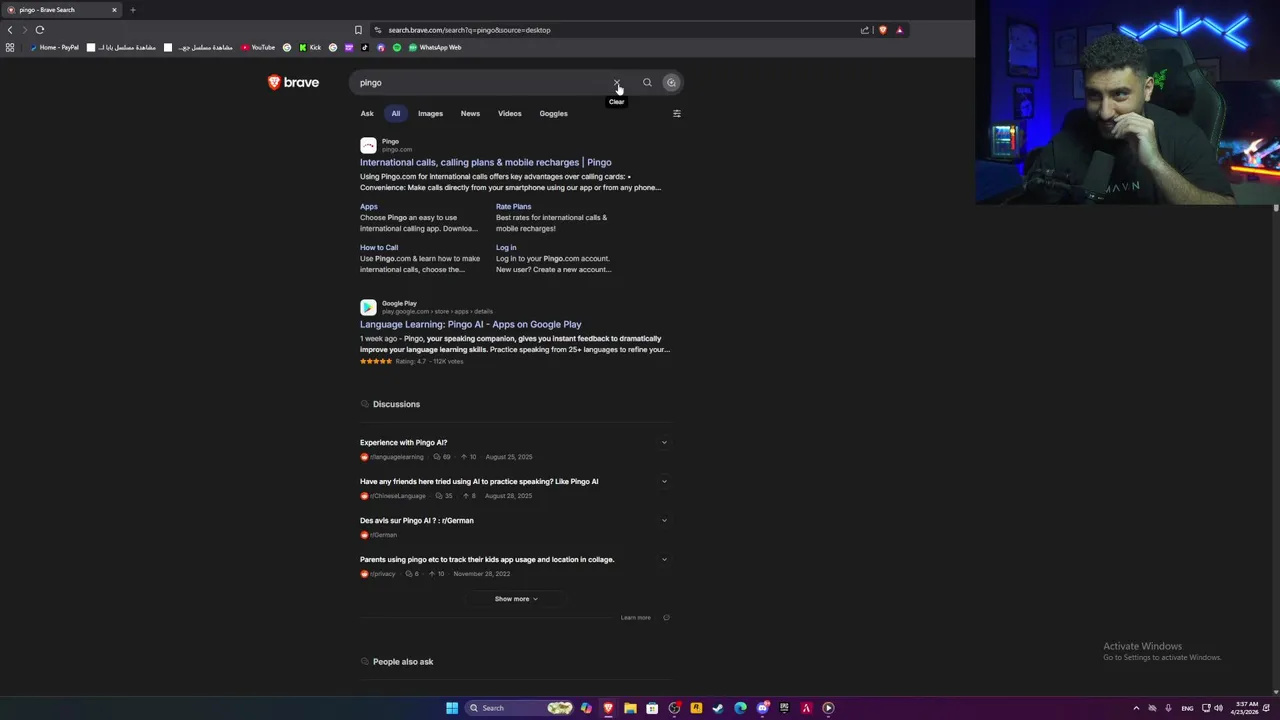This screenshot has width=1280, height=720.
Task: Open a new browser tab with plus
Action: [132, 10]
